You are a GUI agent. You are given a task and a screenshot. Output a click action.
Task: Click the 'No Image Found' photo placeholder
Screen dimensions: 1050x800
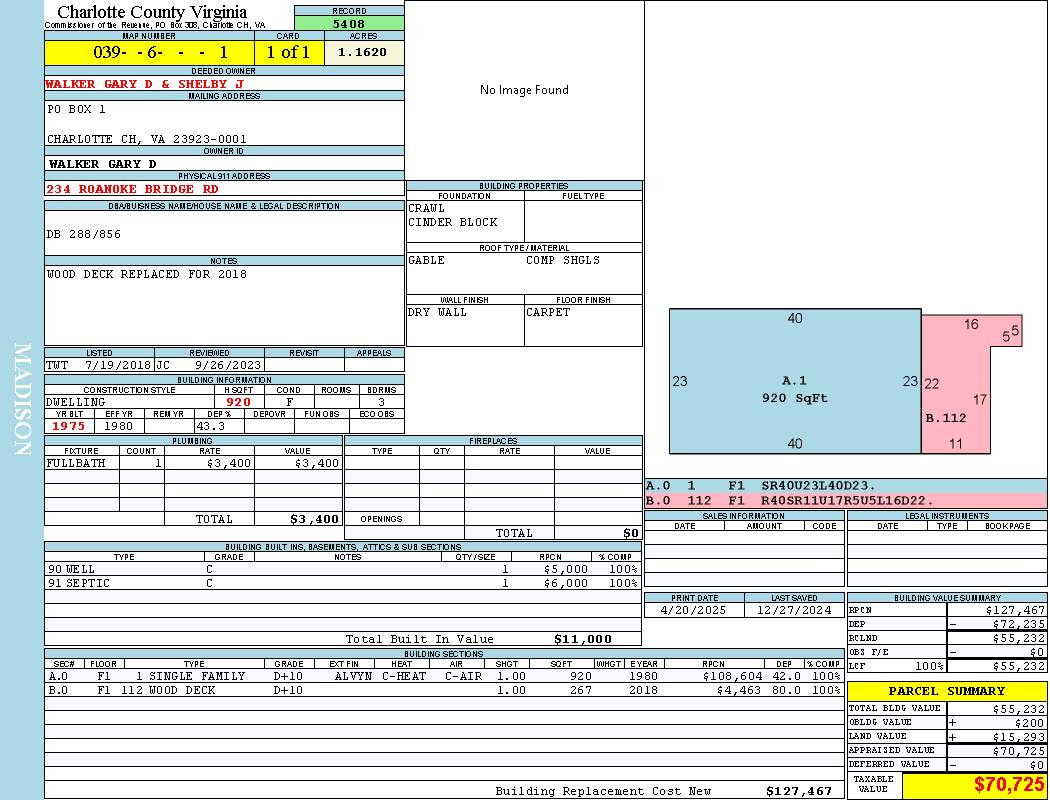(x=524, y=90)
